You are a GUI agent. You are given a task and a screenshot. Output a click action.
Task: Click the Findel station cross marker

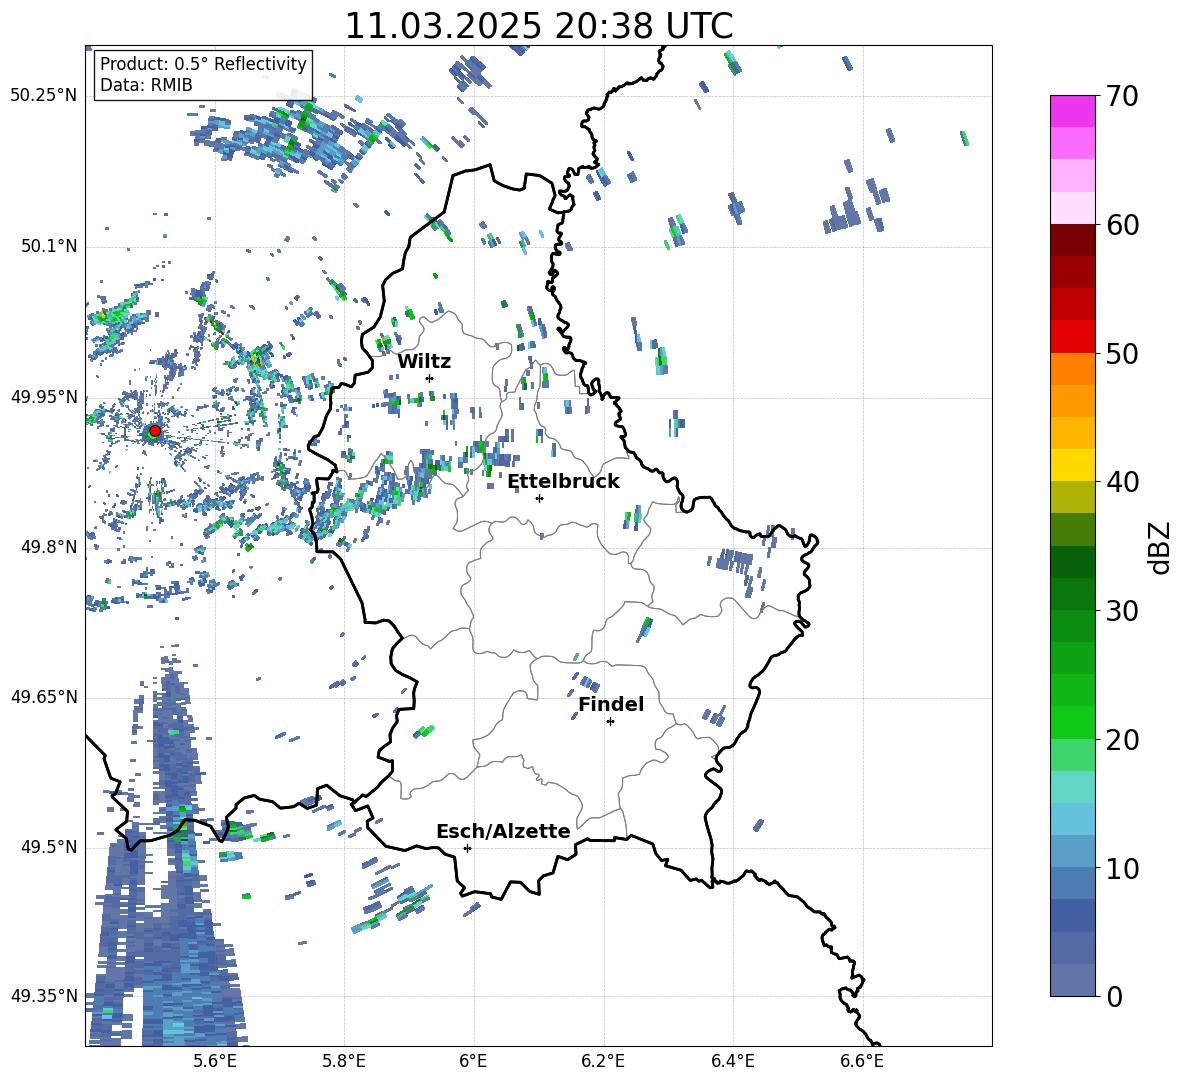point(610,722)
